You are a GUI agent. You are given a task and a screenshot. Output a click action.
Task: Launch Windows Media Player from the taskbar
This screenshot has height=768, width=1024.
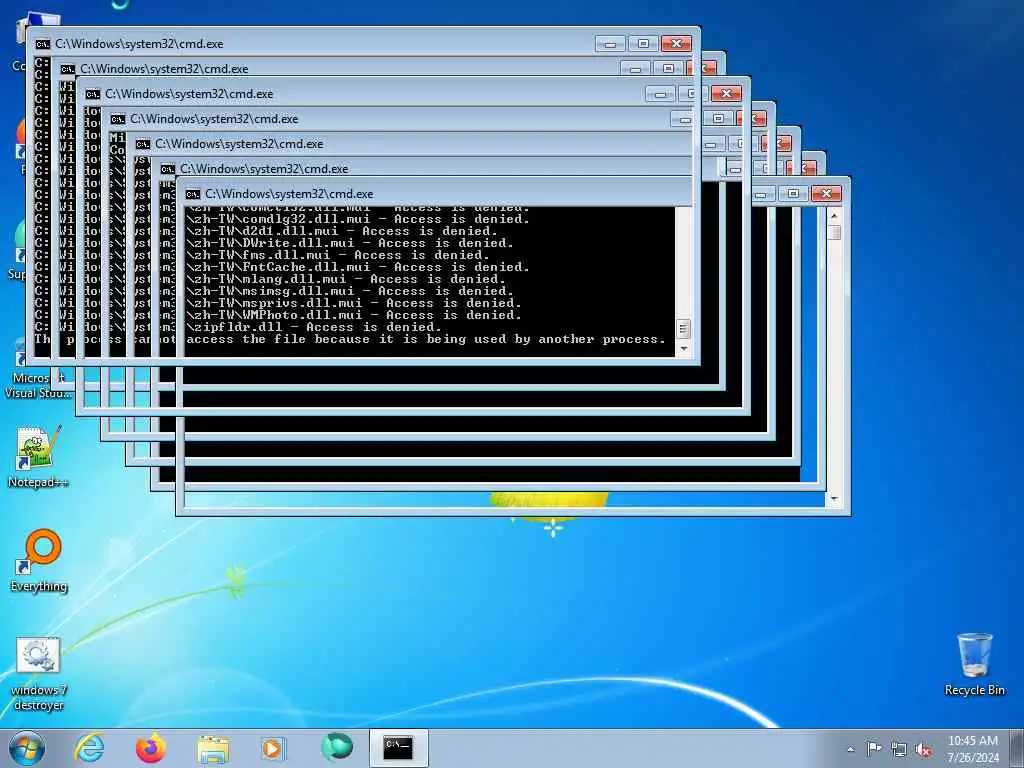pos(273,748)
